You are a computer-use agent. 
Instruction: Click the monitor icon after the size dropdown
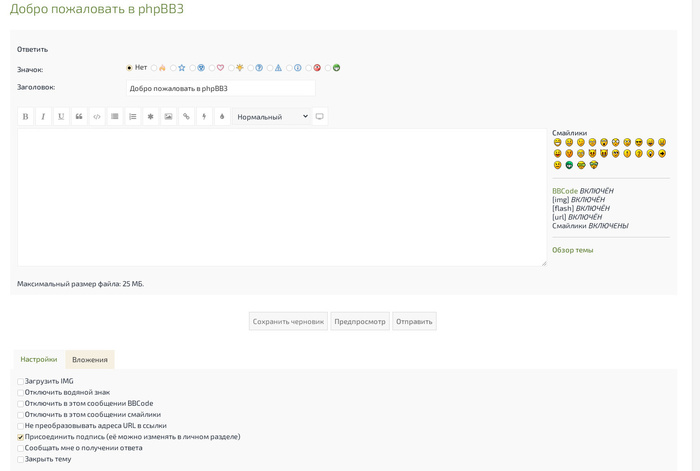click(x=320, y=117)
